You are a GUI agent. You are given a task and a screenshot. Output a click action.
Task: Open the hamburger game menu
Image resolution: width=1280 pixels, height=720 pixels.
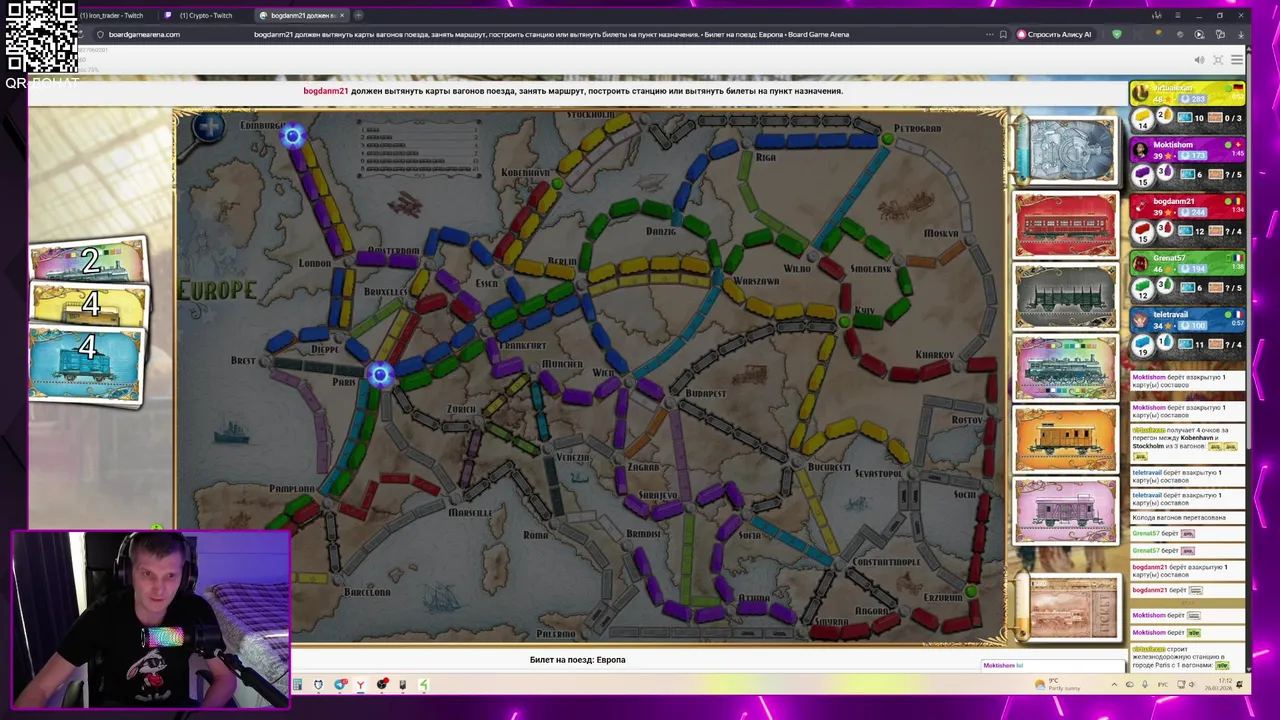pyautogui.click(x=1237, y=60)
